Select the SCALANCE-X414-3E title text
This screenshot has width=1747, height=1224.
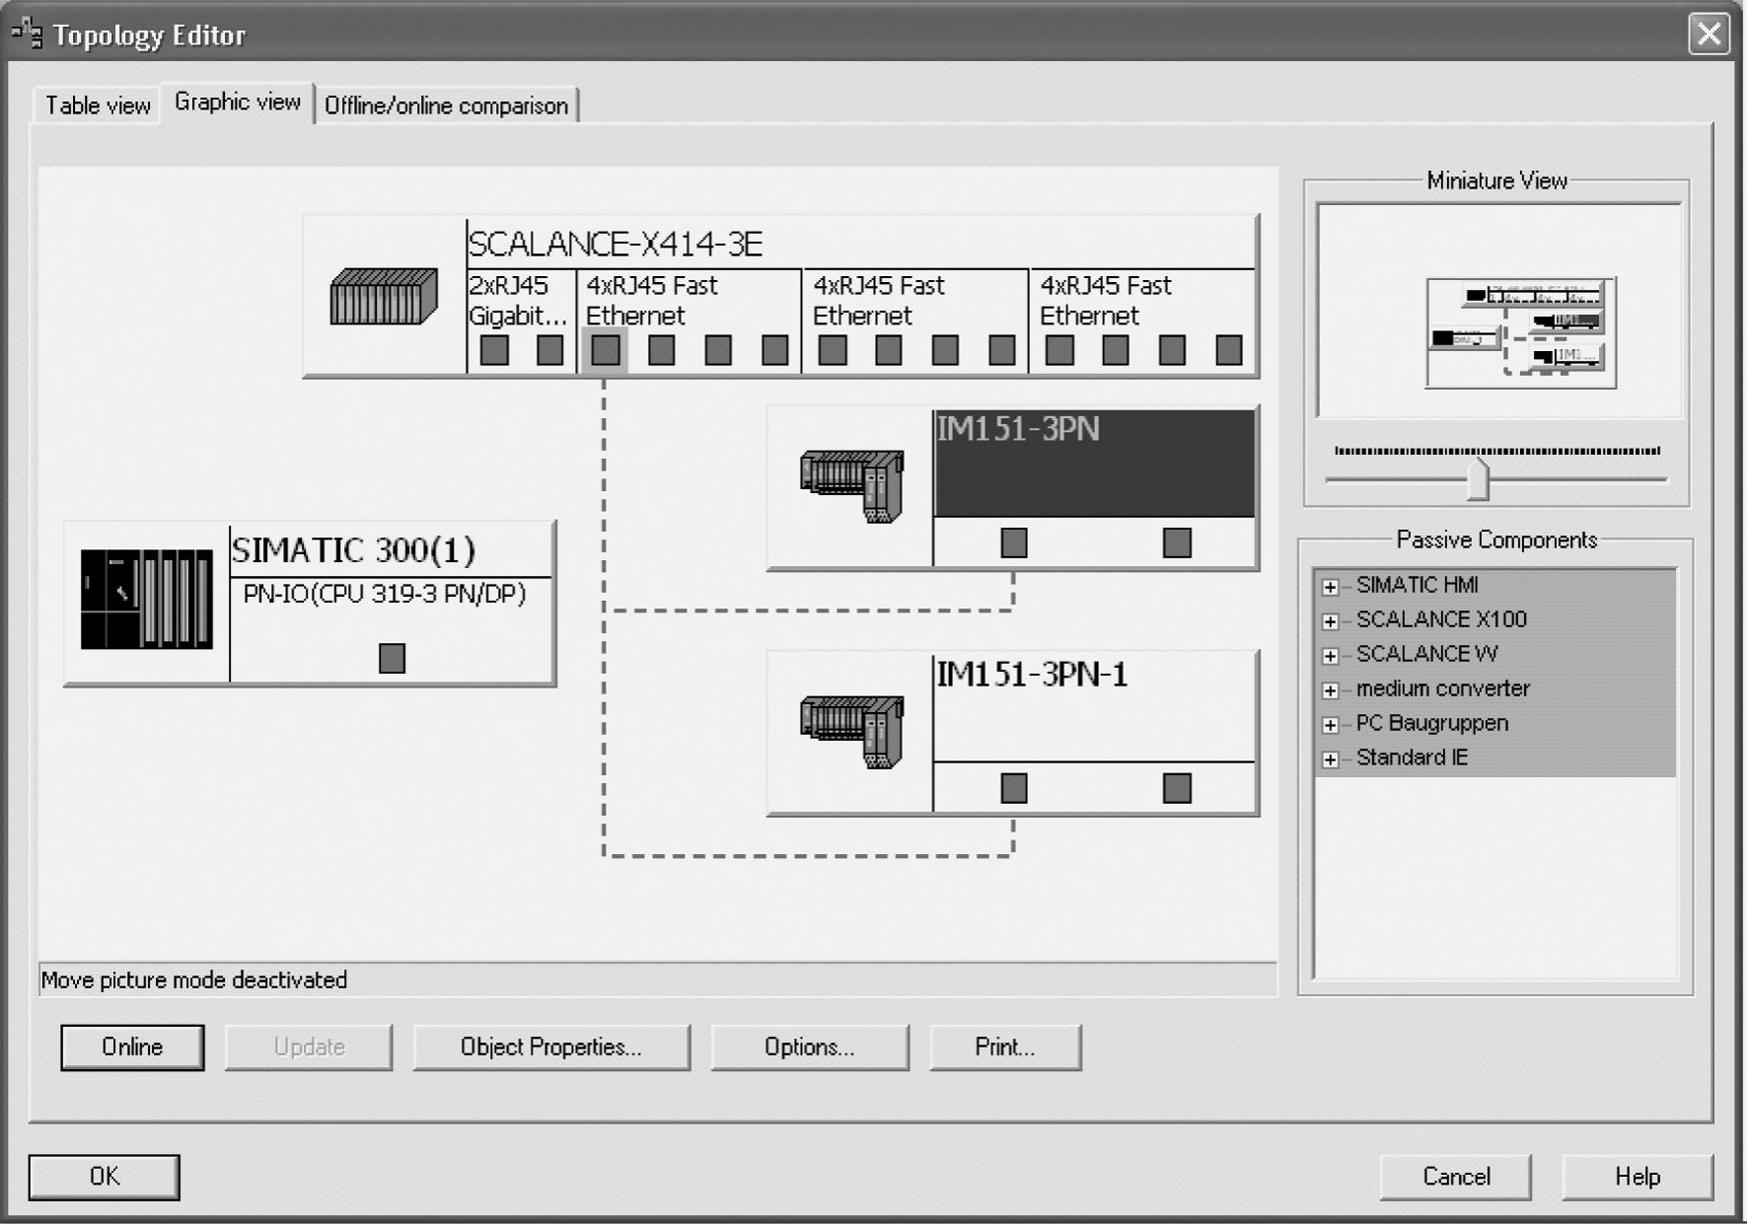click(x=616, y=243)
